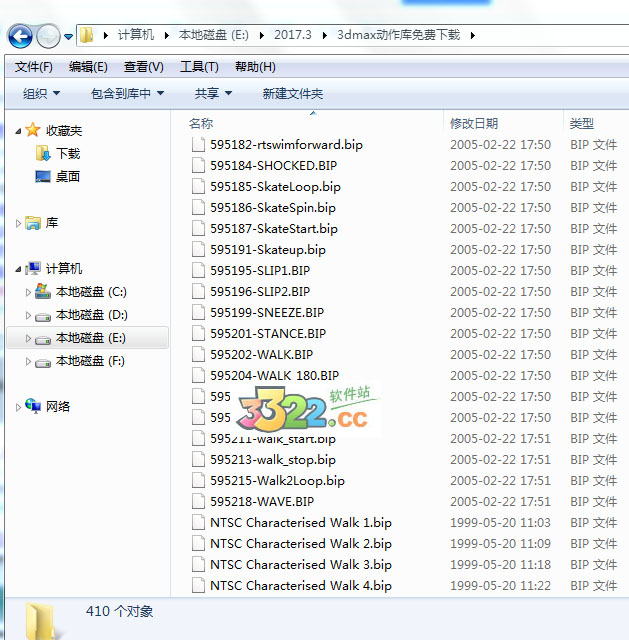Click the 下载 folder icon in favorites

43,153
